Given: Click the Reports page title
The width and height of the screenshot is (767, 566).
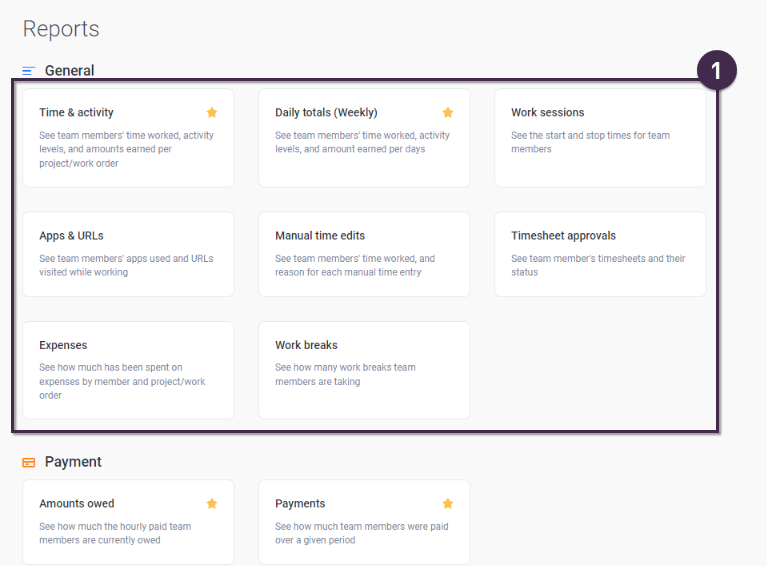Looking at the screenshot, I should coord(61,29).
